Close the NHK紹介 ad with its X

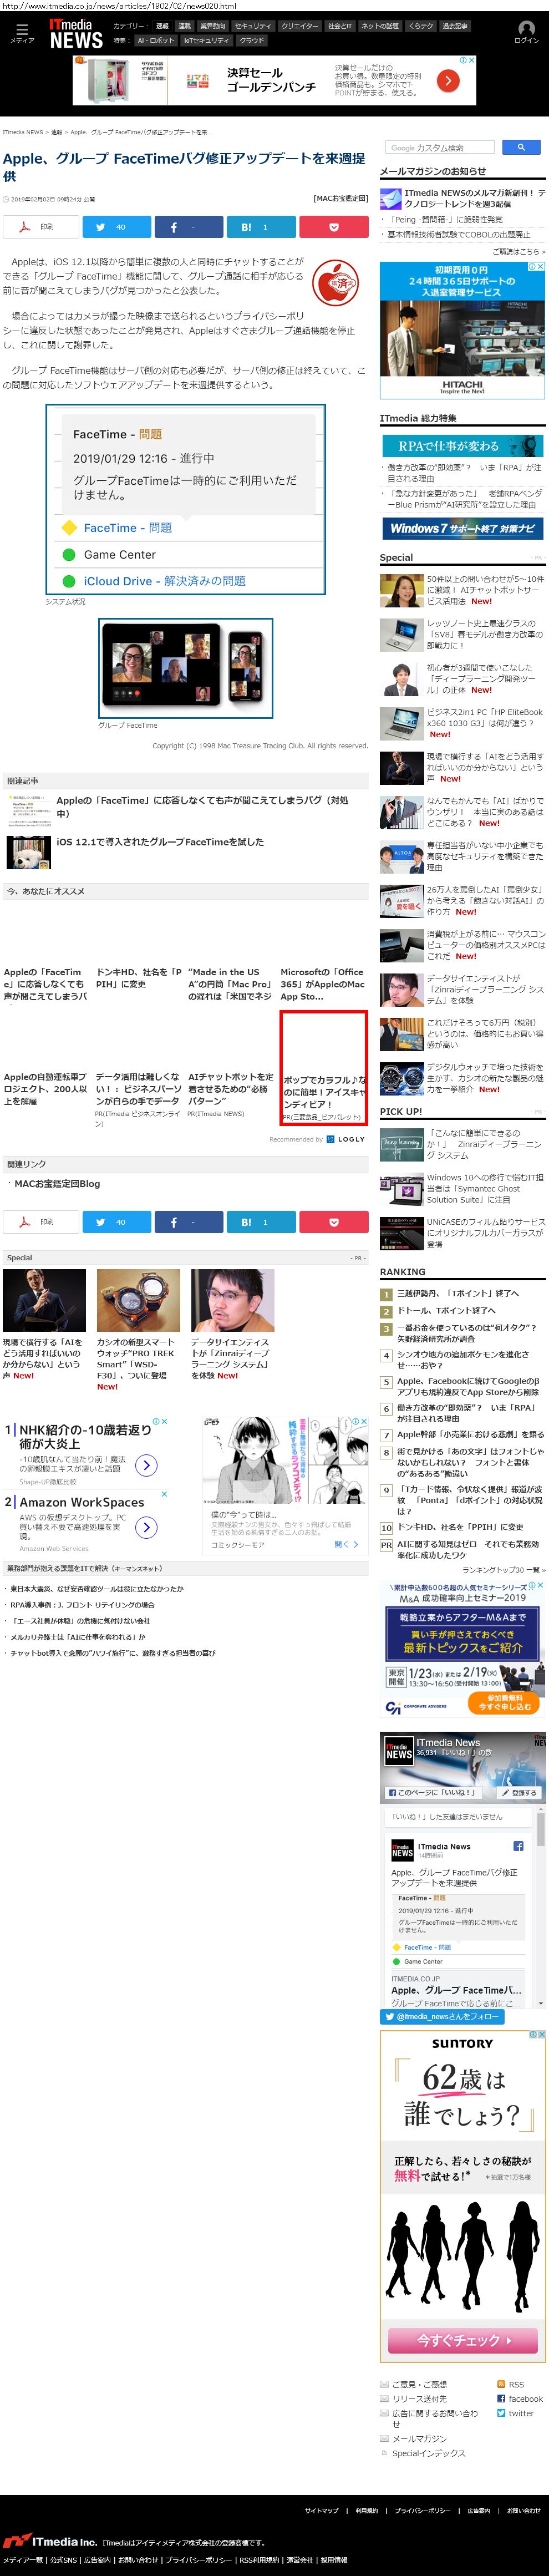coord(165,1421)
